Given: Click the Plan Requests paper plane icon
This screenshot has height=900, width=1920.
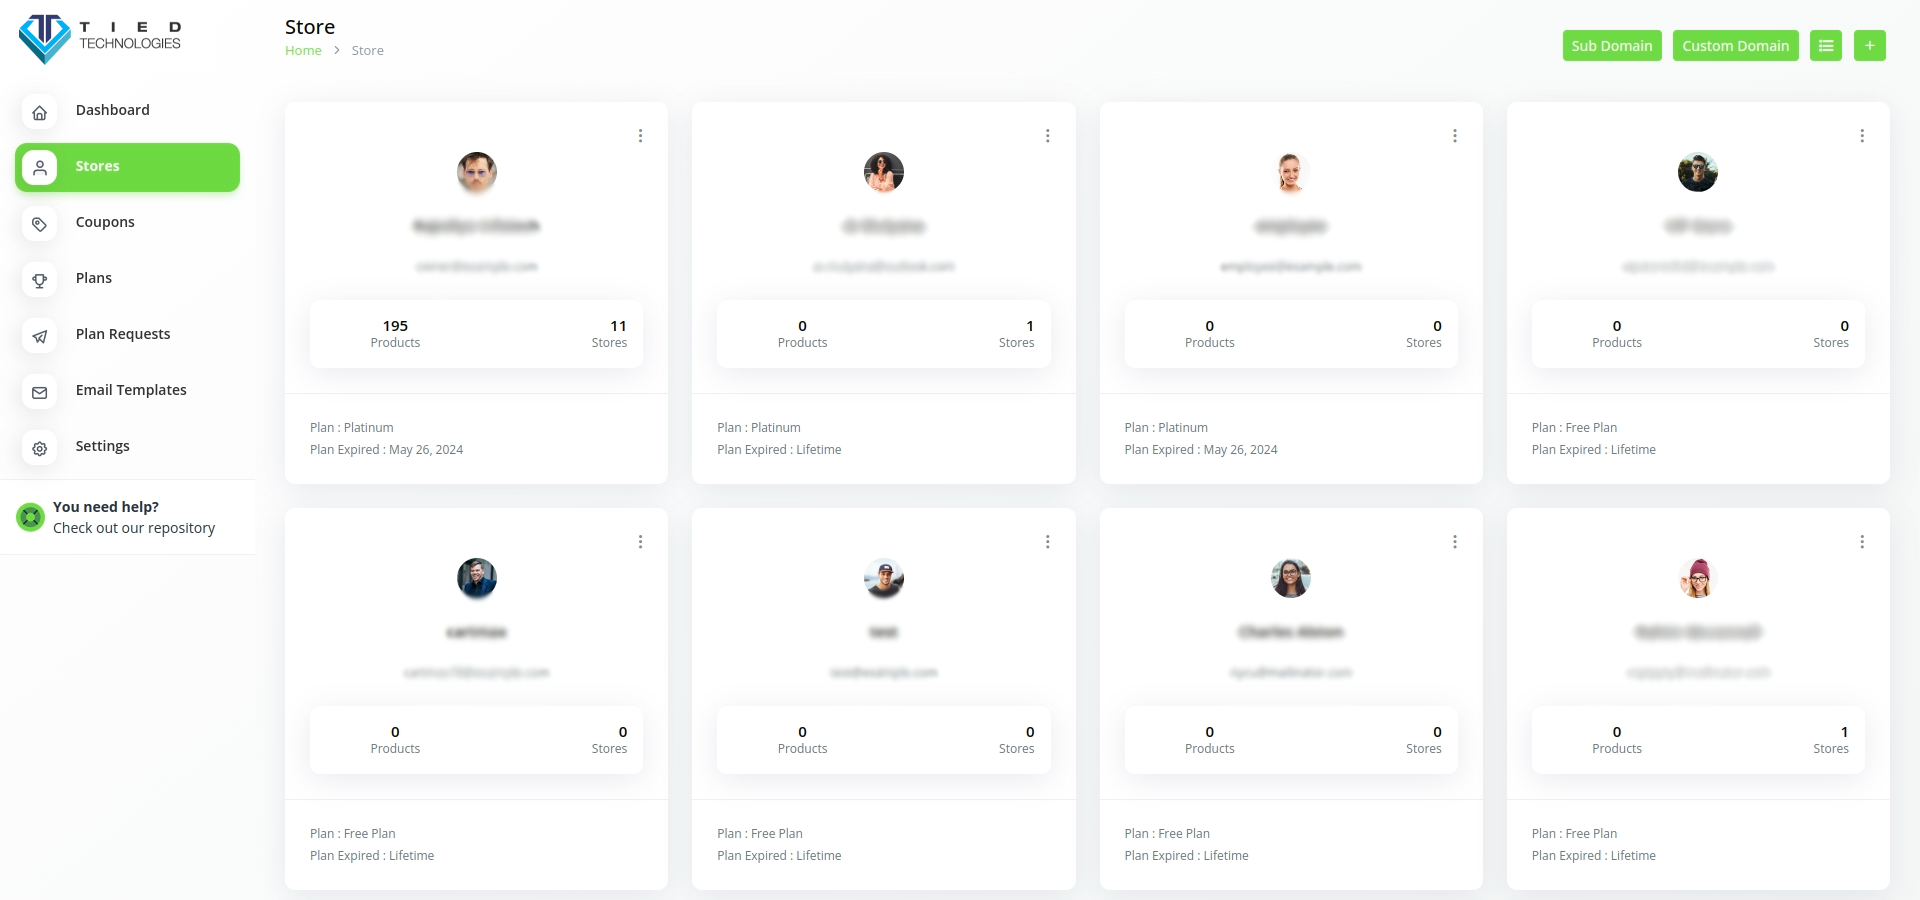Looking at the screenshot, I should (x=40, y=336).
